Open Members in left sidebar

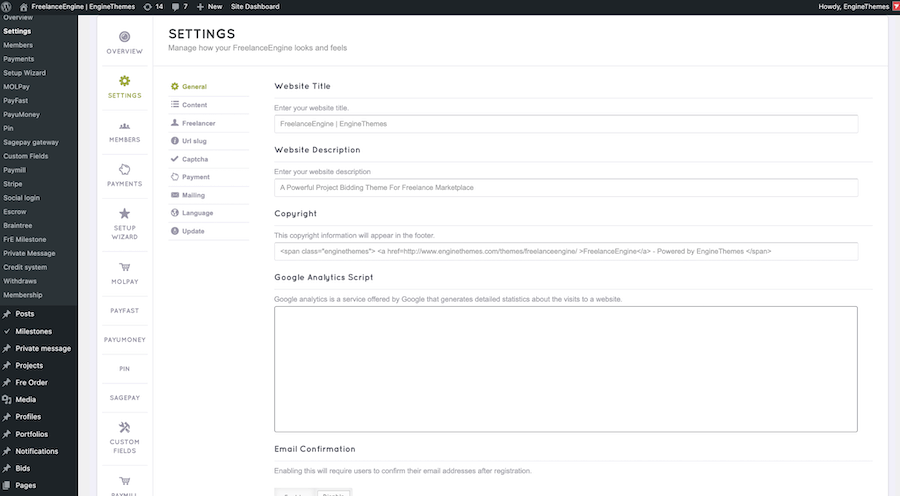click(x=18, y=45)
